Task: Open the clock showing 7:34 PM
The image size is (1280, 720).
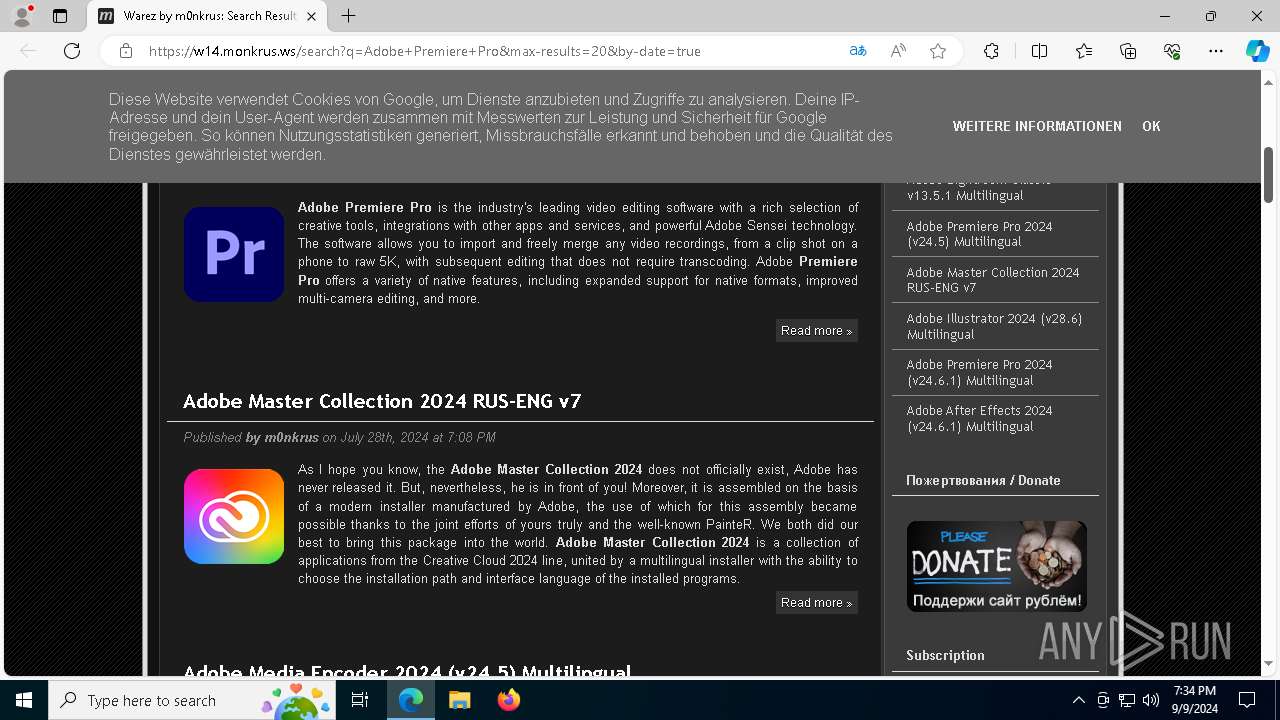Action: (1195, 700)
